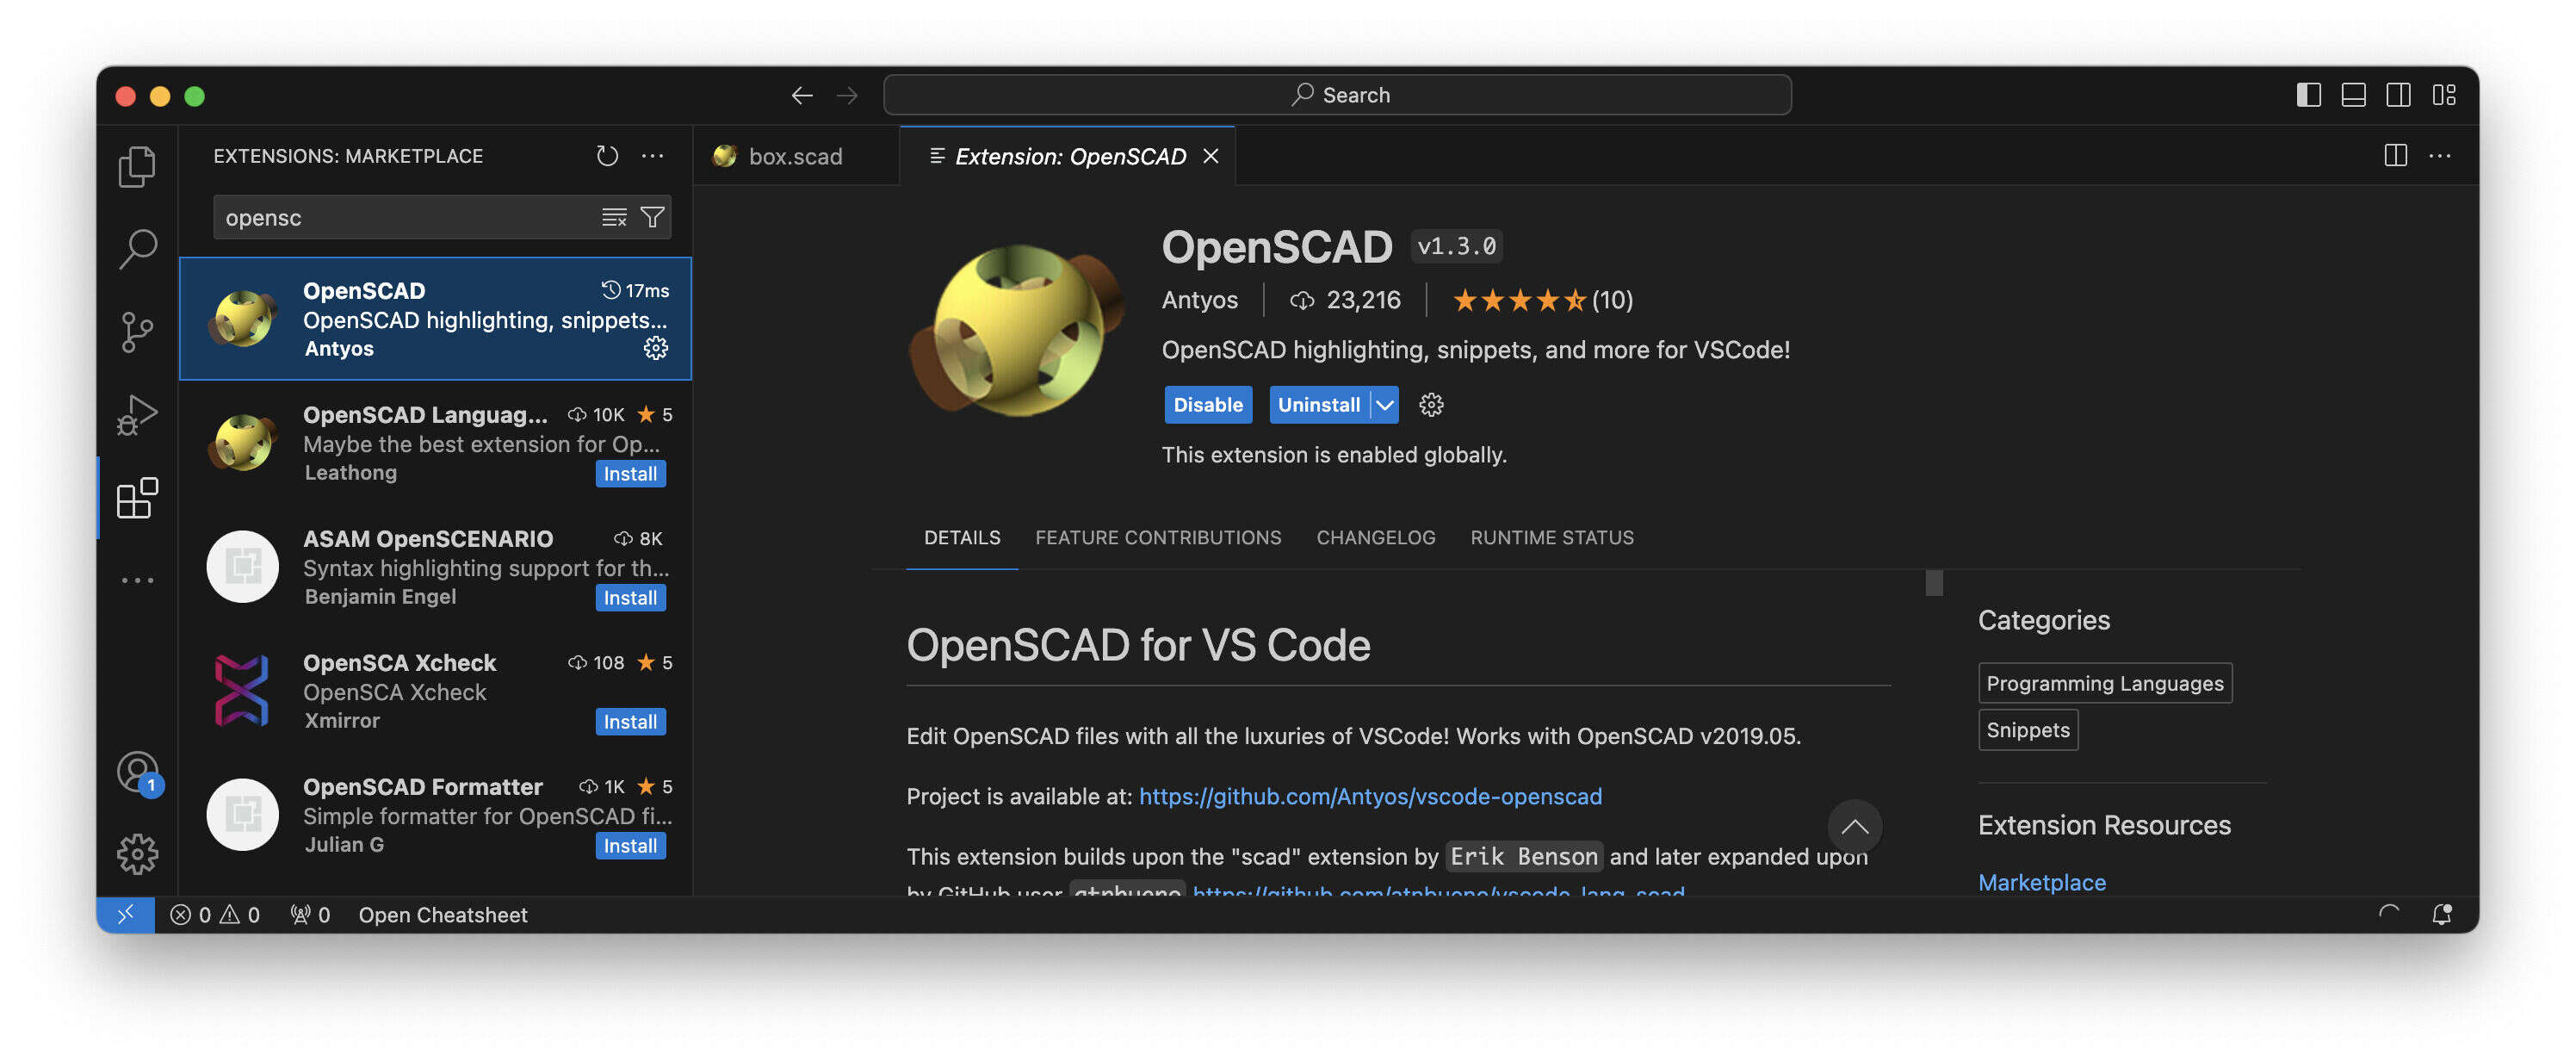Image resolution: width=2576 pixels, height=1061 pixels.
Task: Select the Extensions view icon
Action: point(137,497)
